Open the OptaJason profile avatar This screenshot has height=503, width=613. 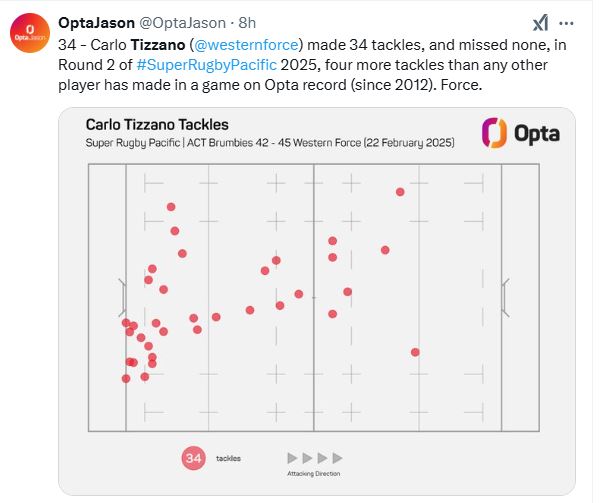pyautogui.click(x=30, y=33)
